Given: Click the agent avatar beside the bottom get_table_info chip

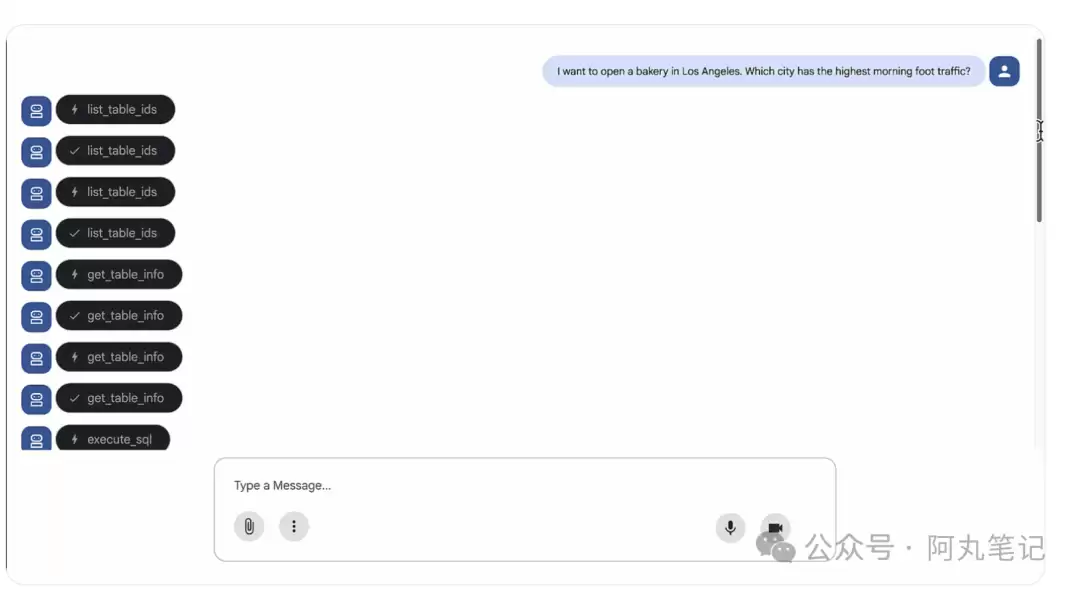Looking at the screenshot, I should point(36,398).
